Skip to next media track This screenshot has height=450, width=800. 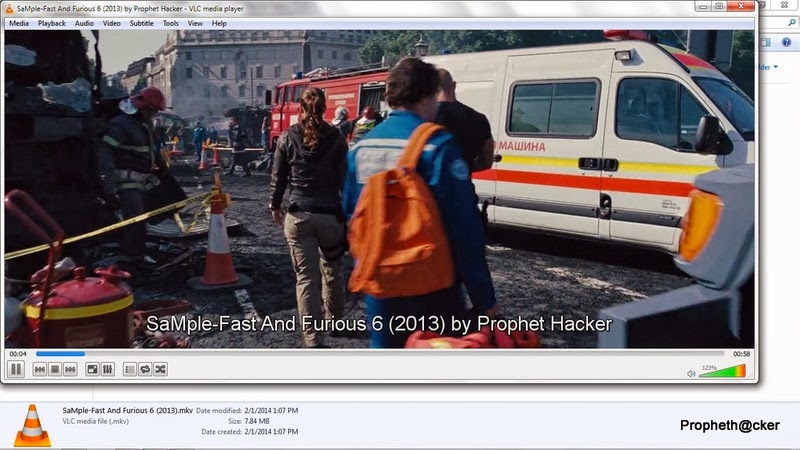pyautogui.click(x=70, y=369)
